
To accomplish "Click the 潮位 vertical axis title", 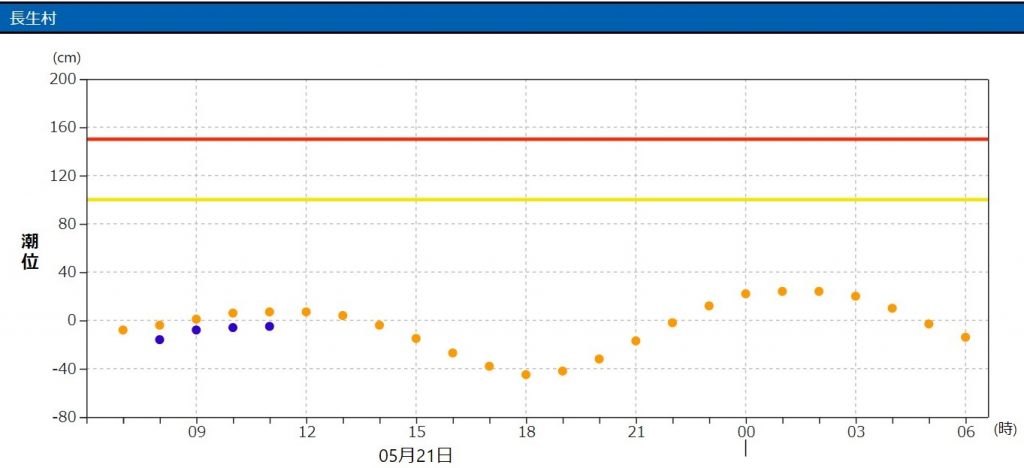I will 29,252.
